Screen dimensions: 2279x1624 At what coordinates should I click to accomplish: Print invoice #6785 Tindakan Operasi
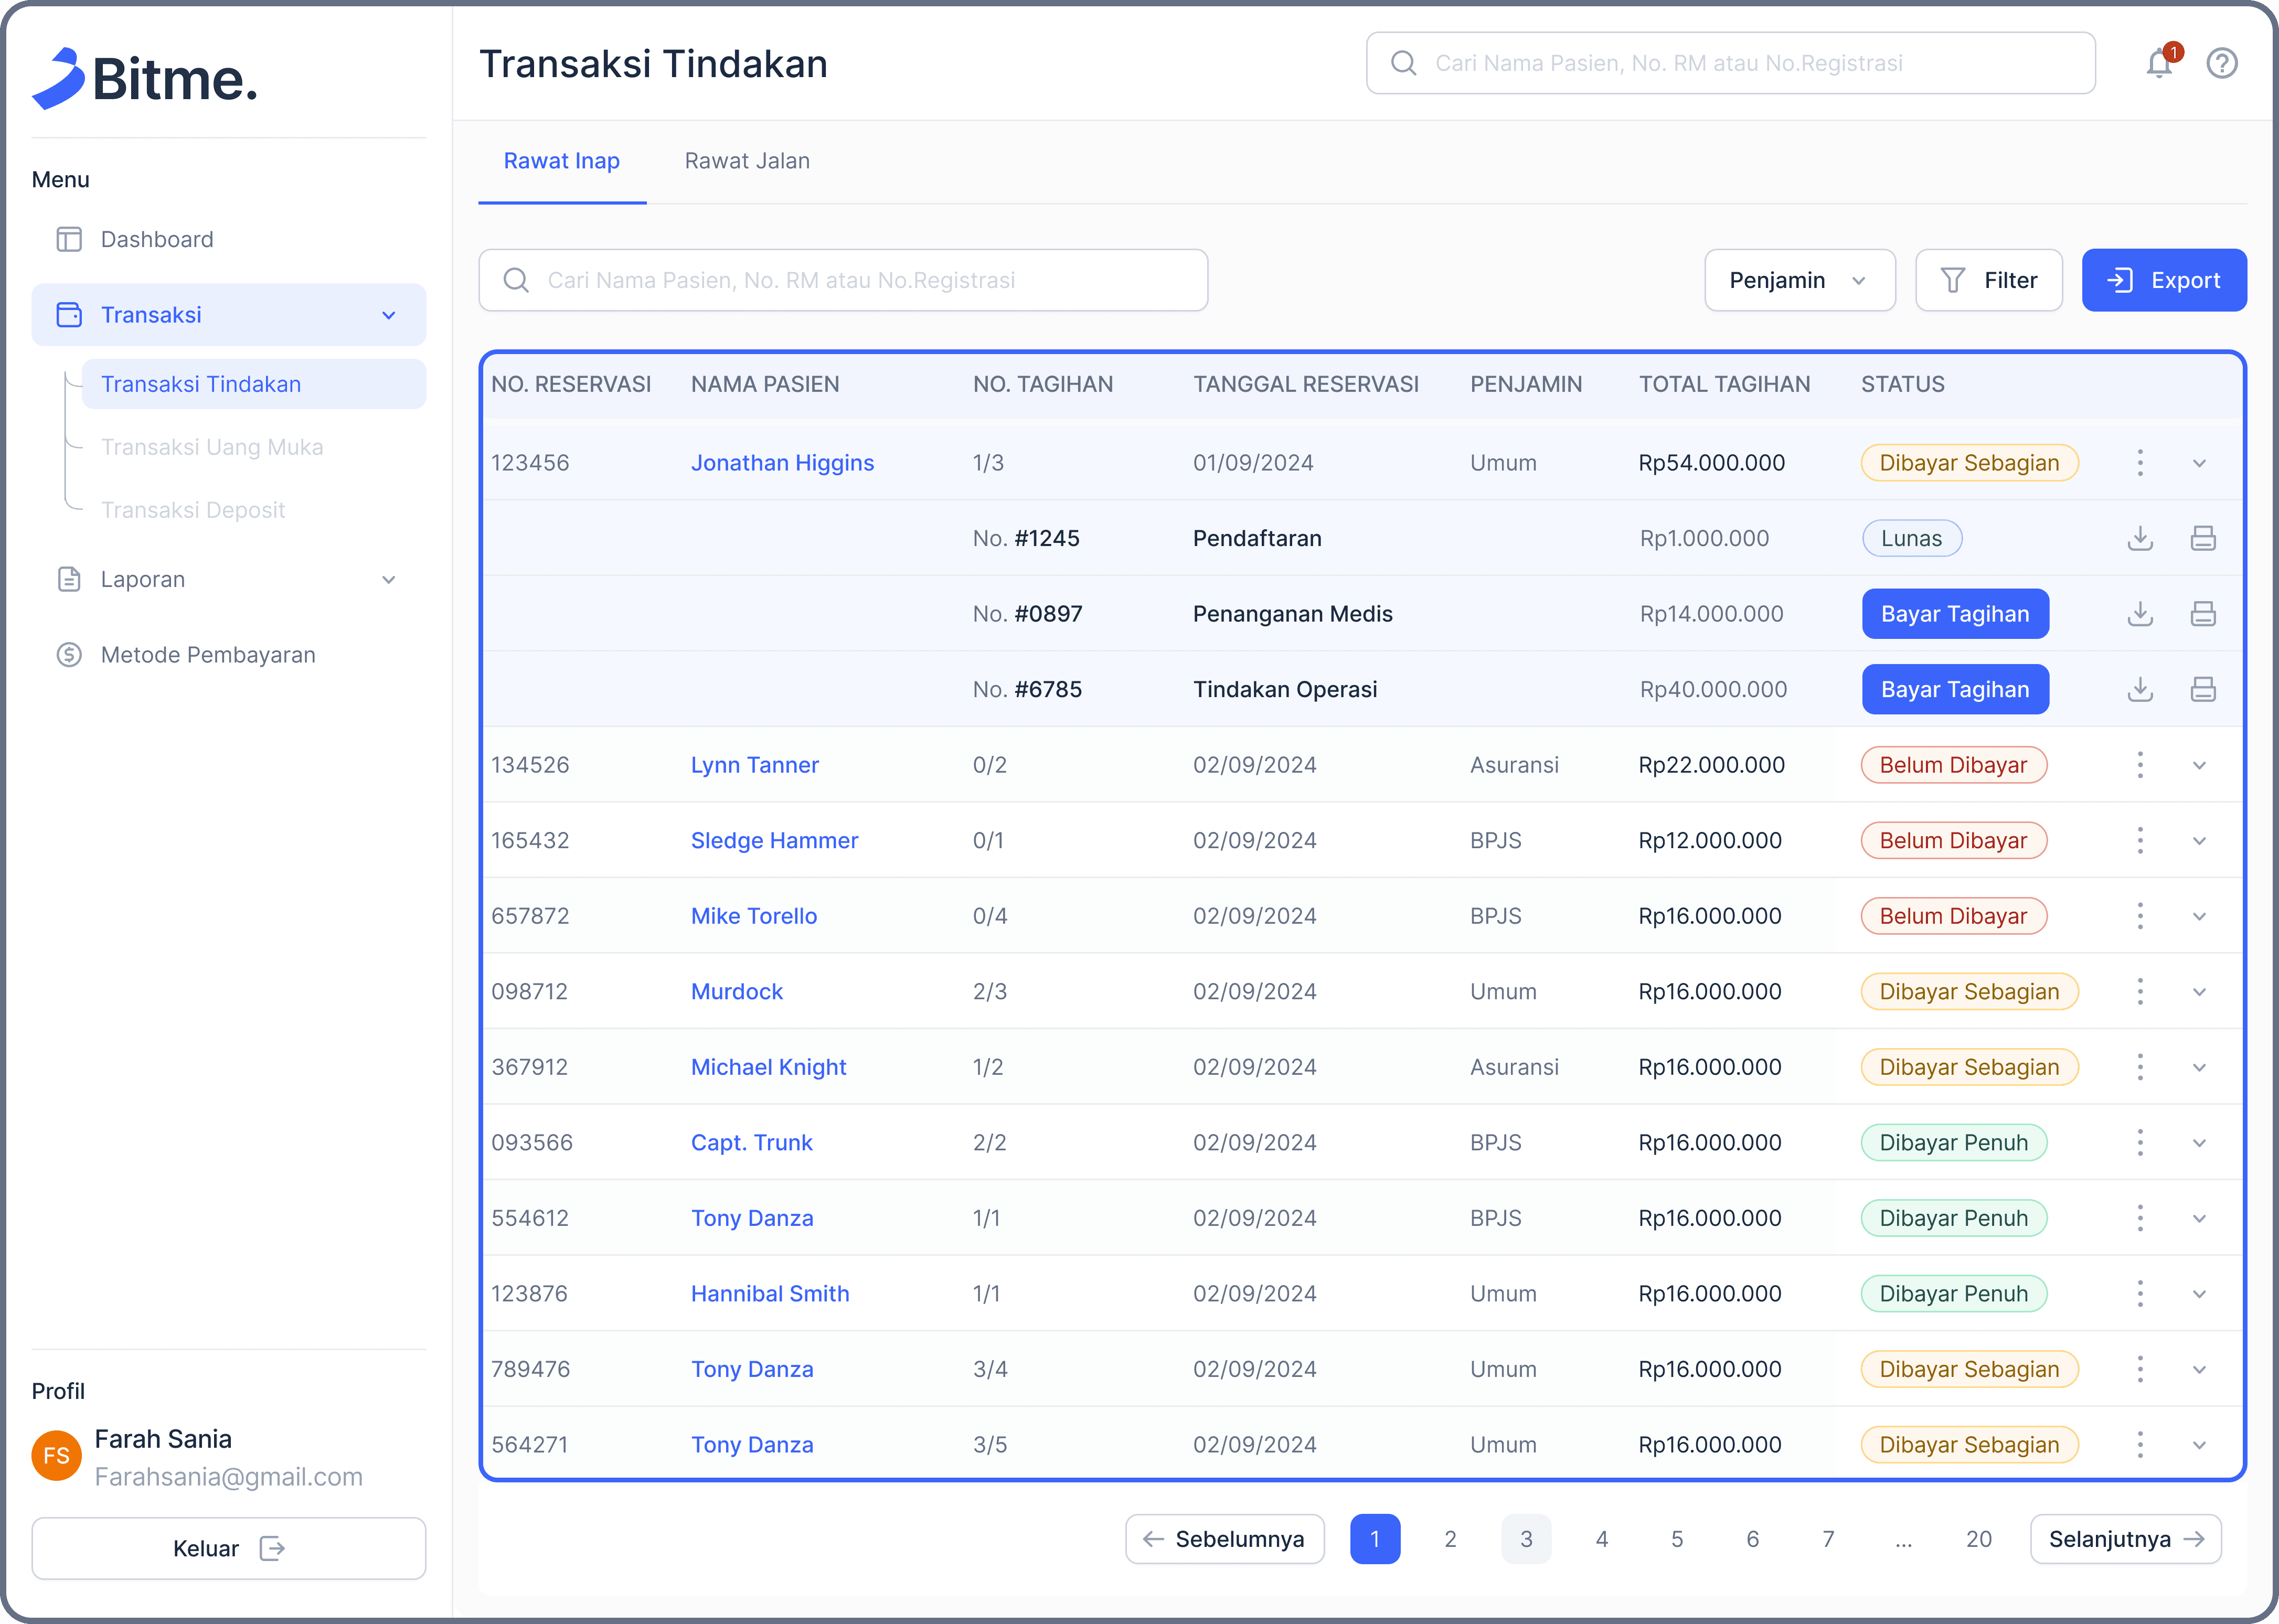[x=2202, y=689]
